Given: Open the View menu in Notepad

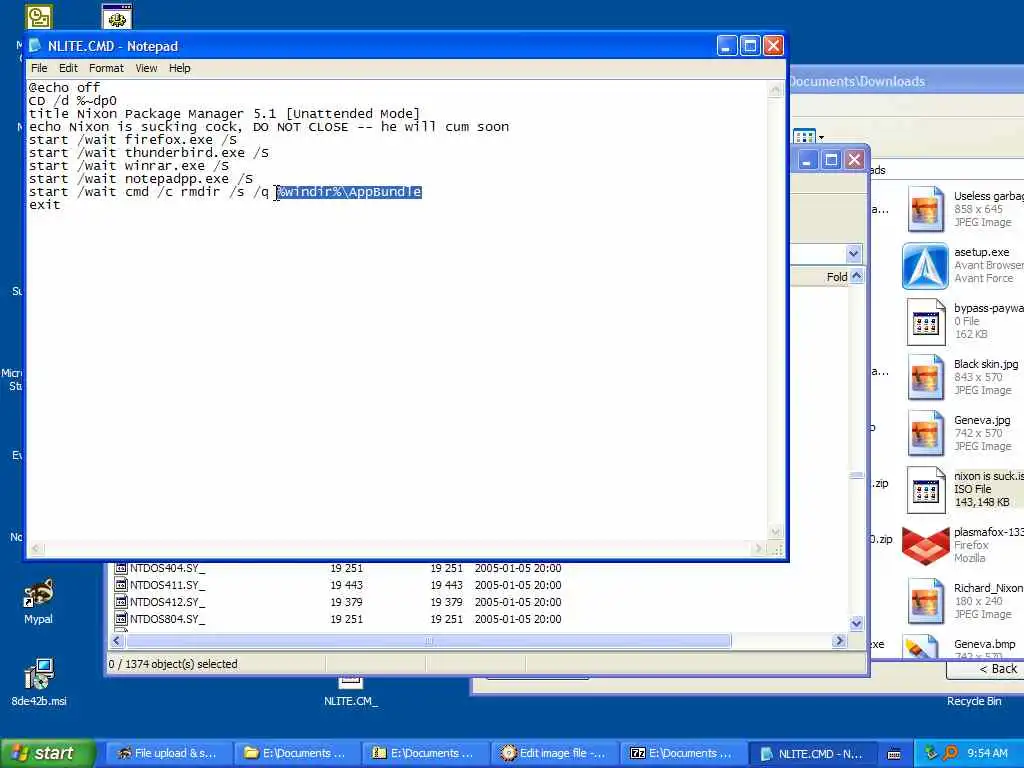Looking at the screenshot, I should pos(146,68).
